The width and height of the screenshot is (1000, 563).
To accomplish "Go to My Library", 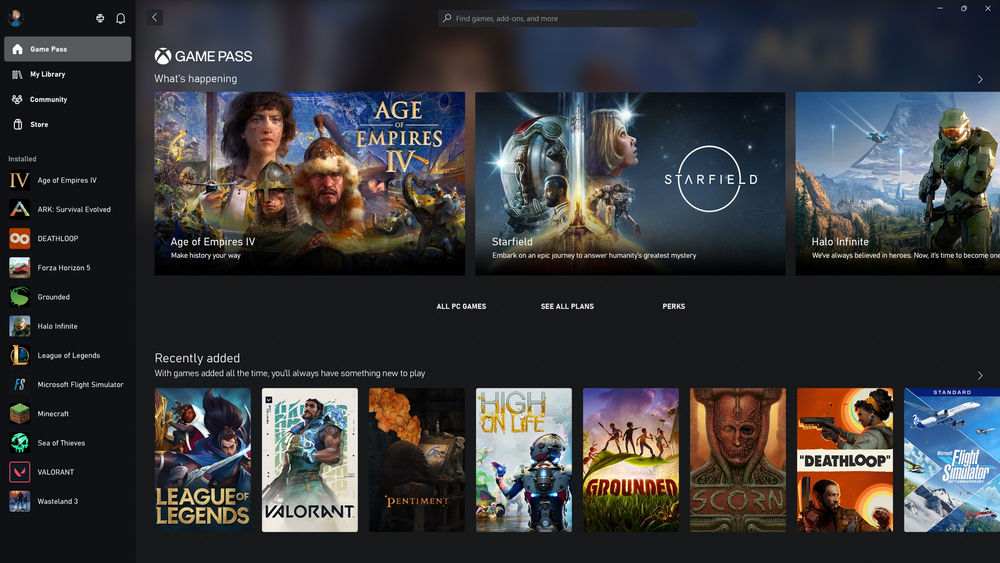I will pyautogui.click(x=47, y=74).
